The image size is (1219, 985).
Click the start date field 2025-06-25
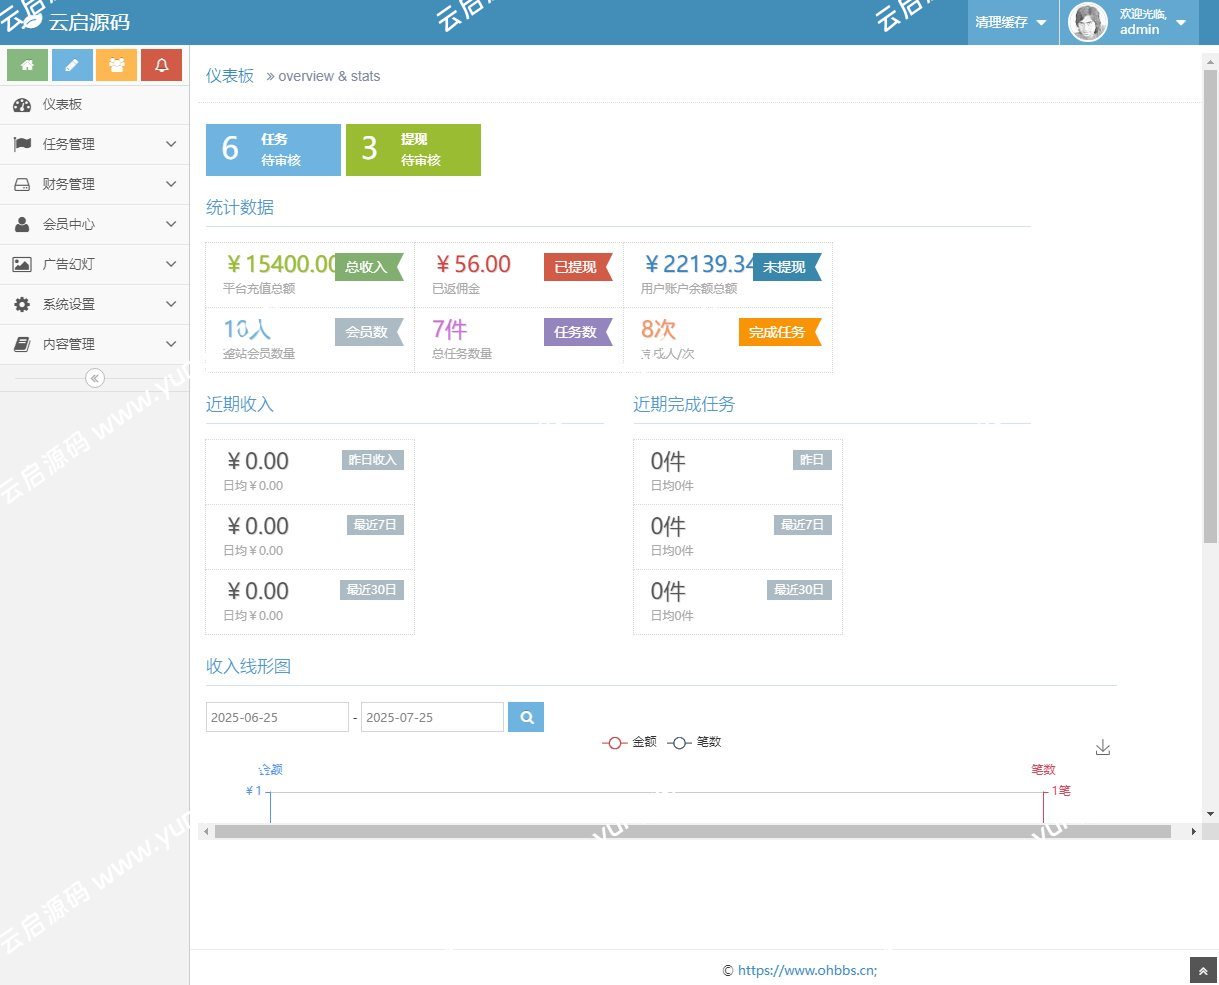[277, 717]
